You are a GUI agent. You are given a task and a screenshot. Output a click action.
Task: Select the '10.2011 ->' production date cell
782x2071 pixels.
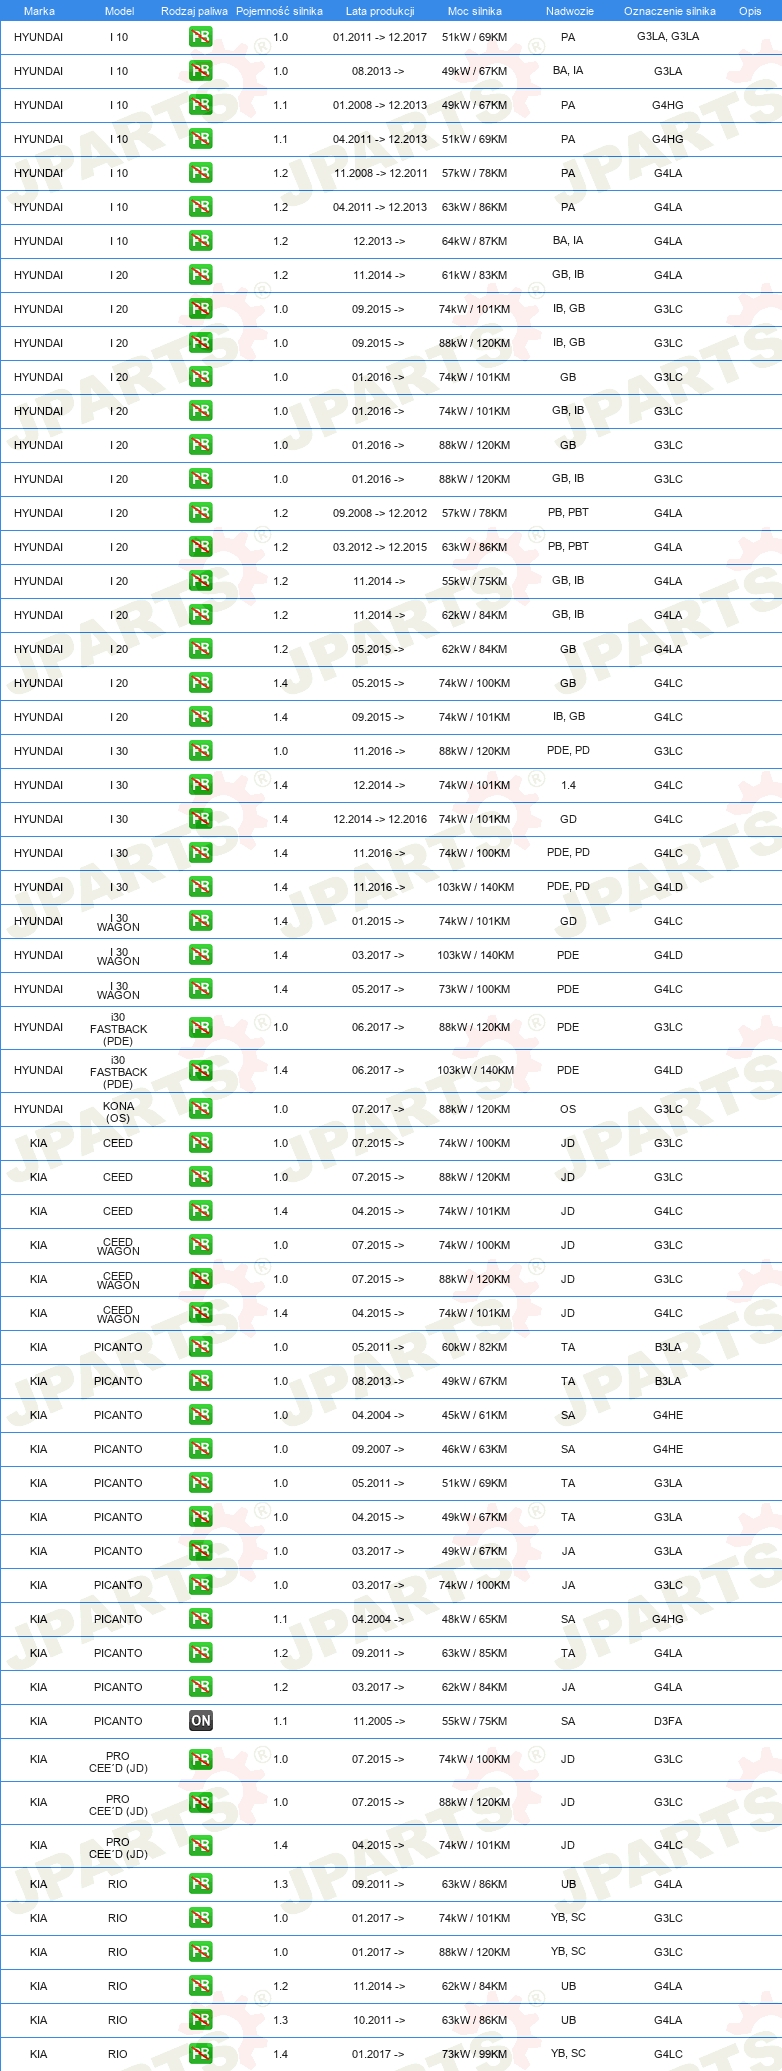[379, 2020]
